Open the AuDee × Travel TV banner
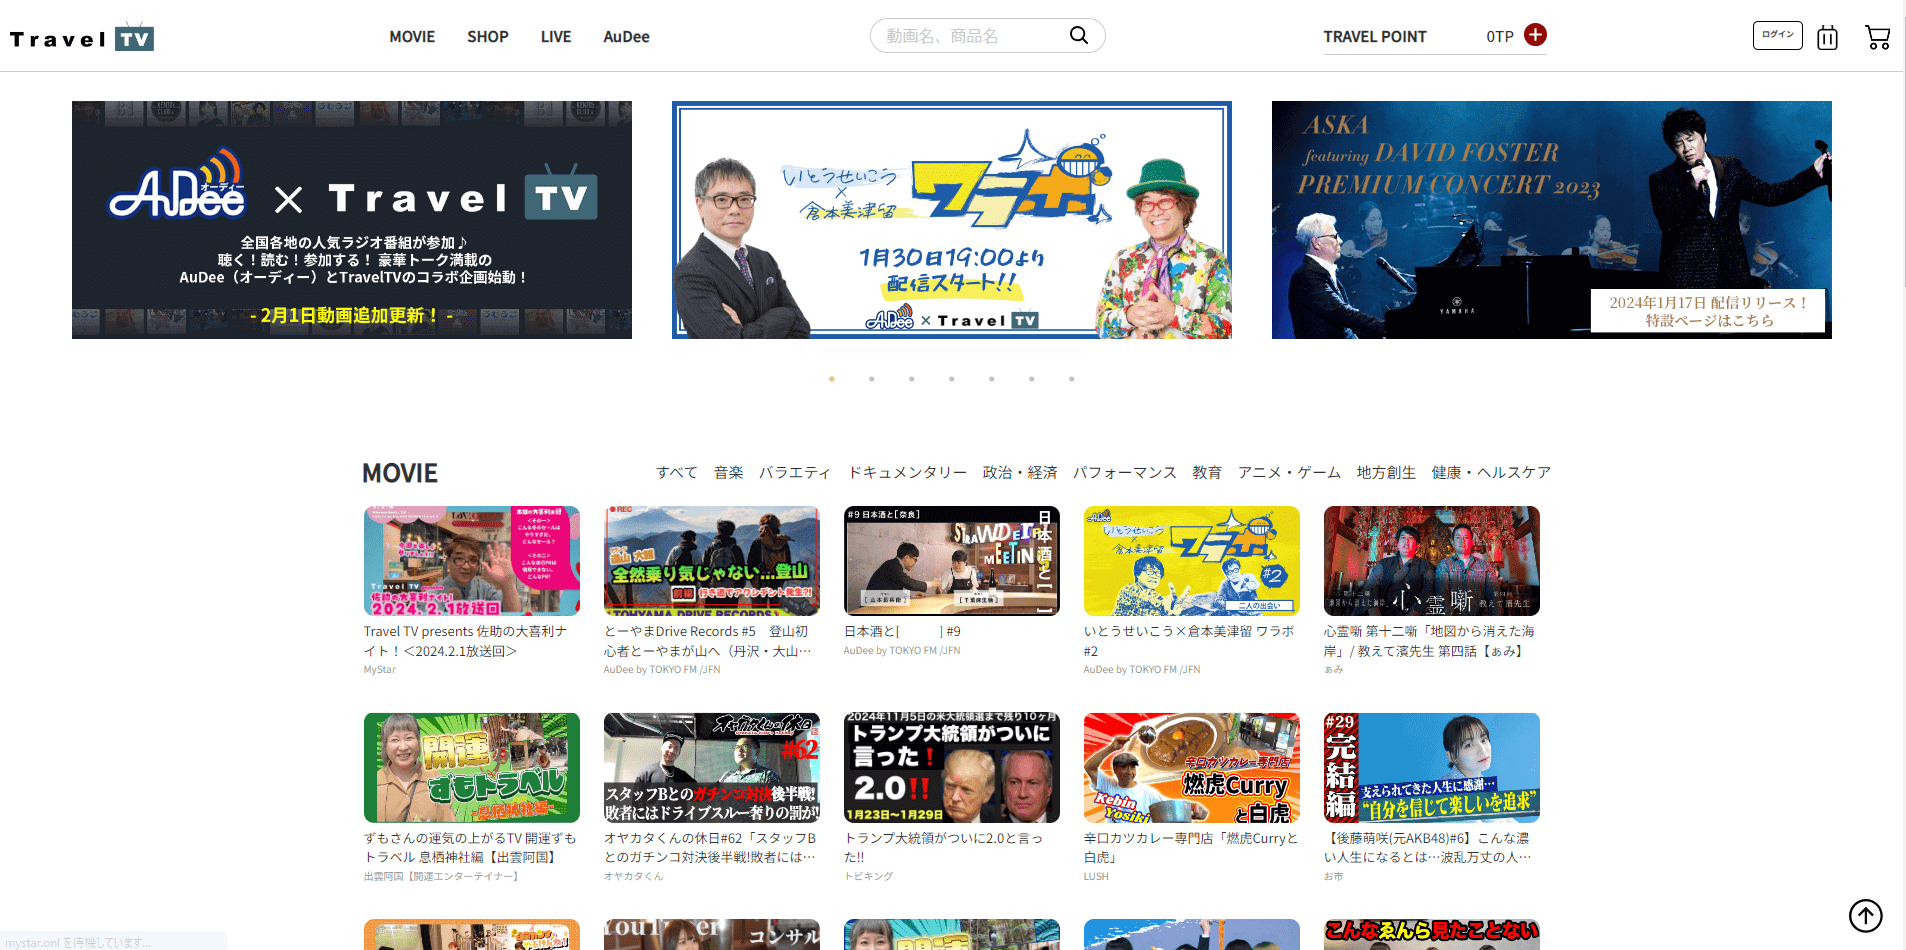 (x=352, y=220)
